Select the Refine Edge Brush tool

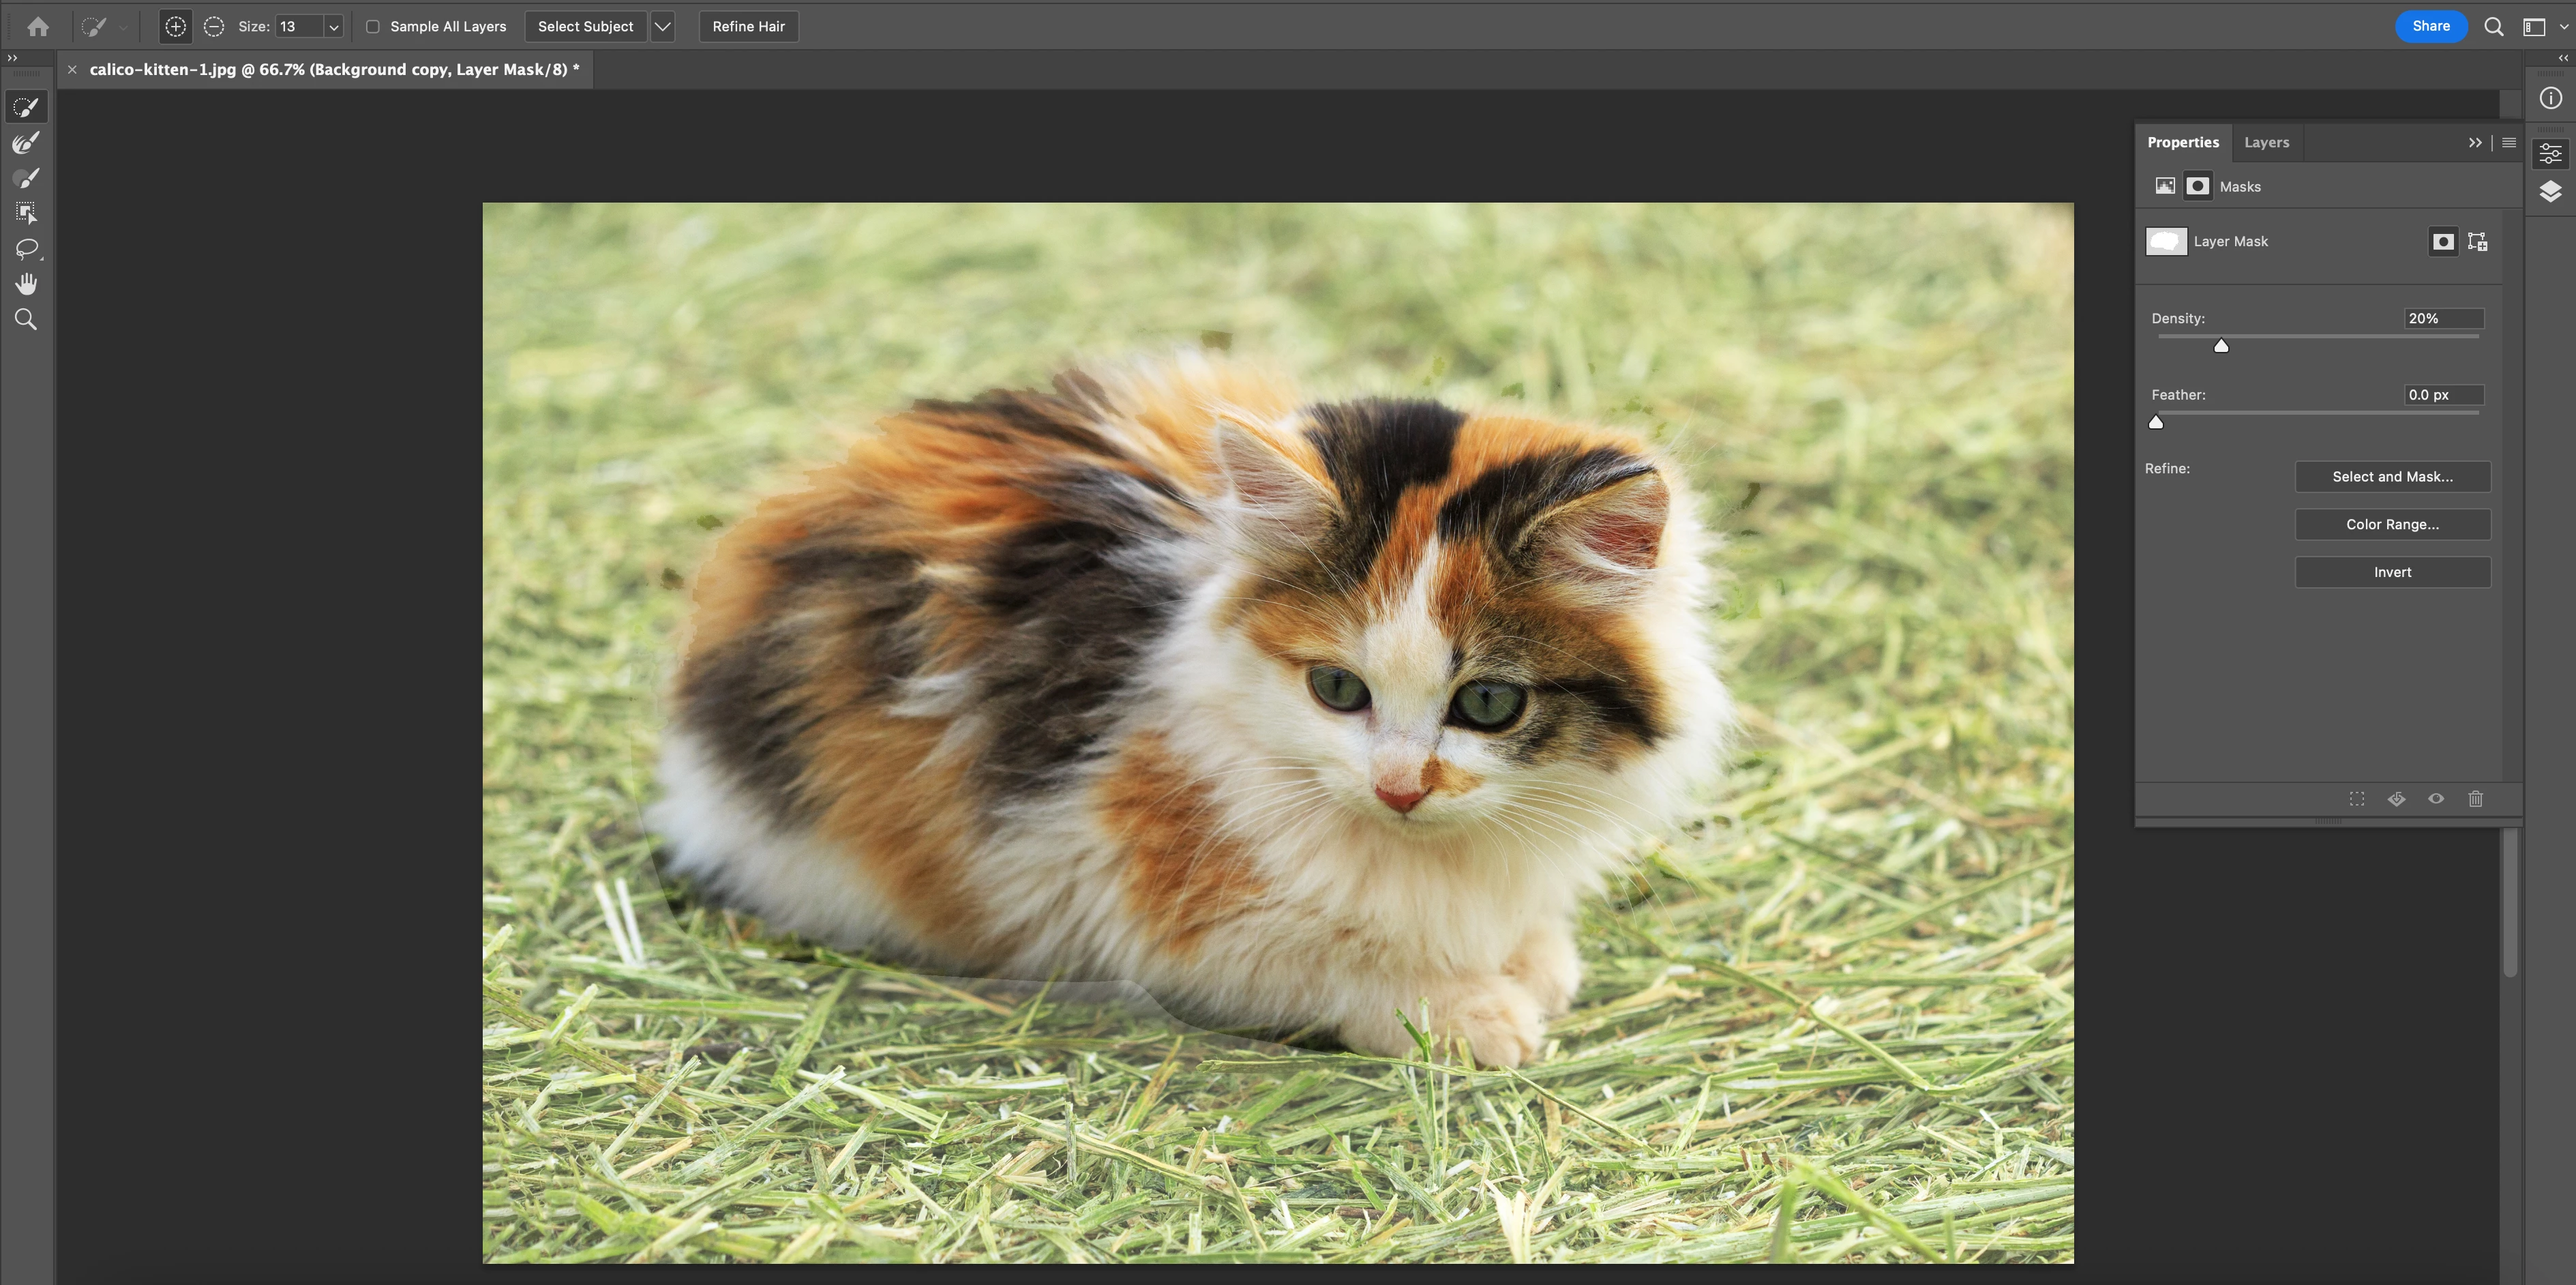pyautogui.click(x=26, y=143)
